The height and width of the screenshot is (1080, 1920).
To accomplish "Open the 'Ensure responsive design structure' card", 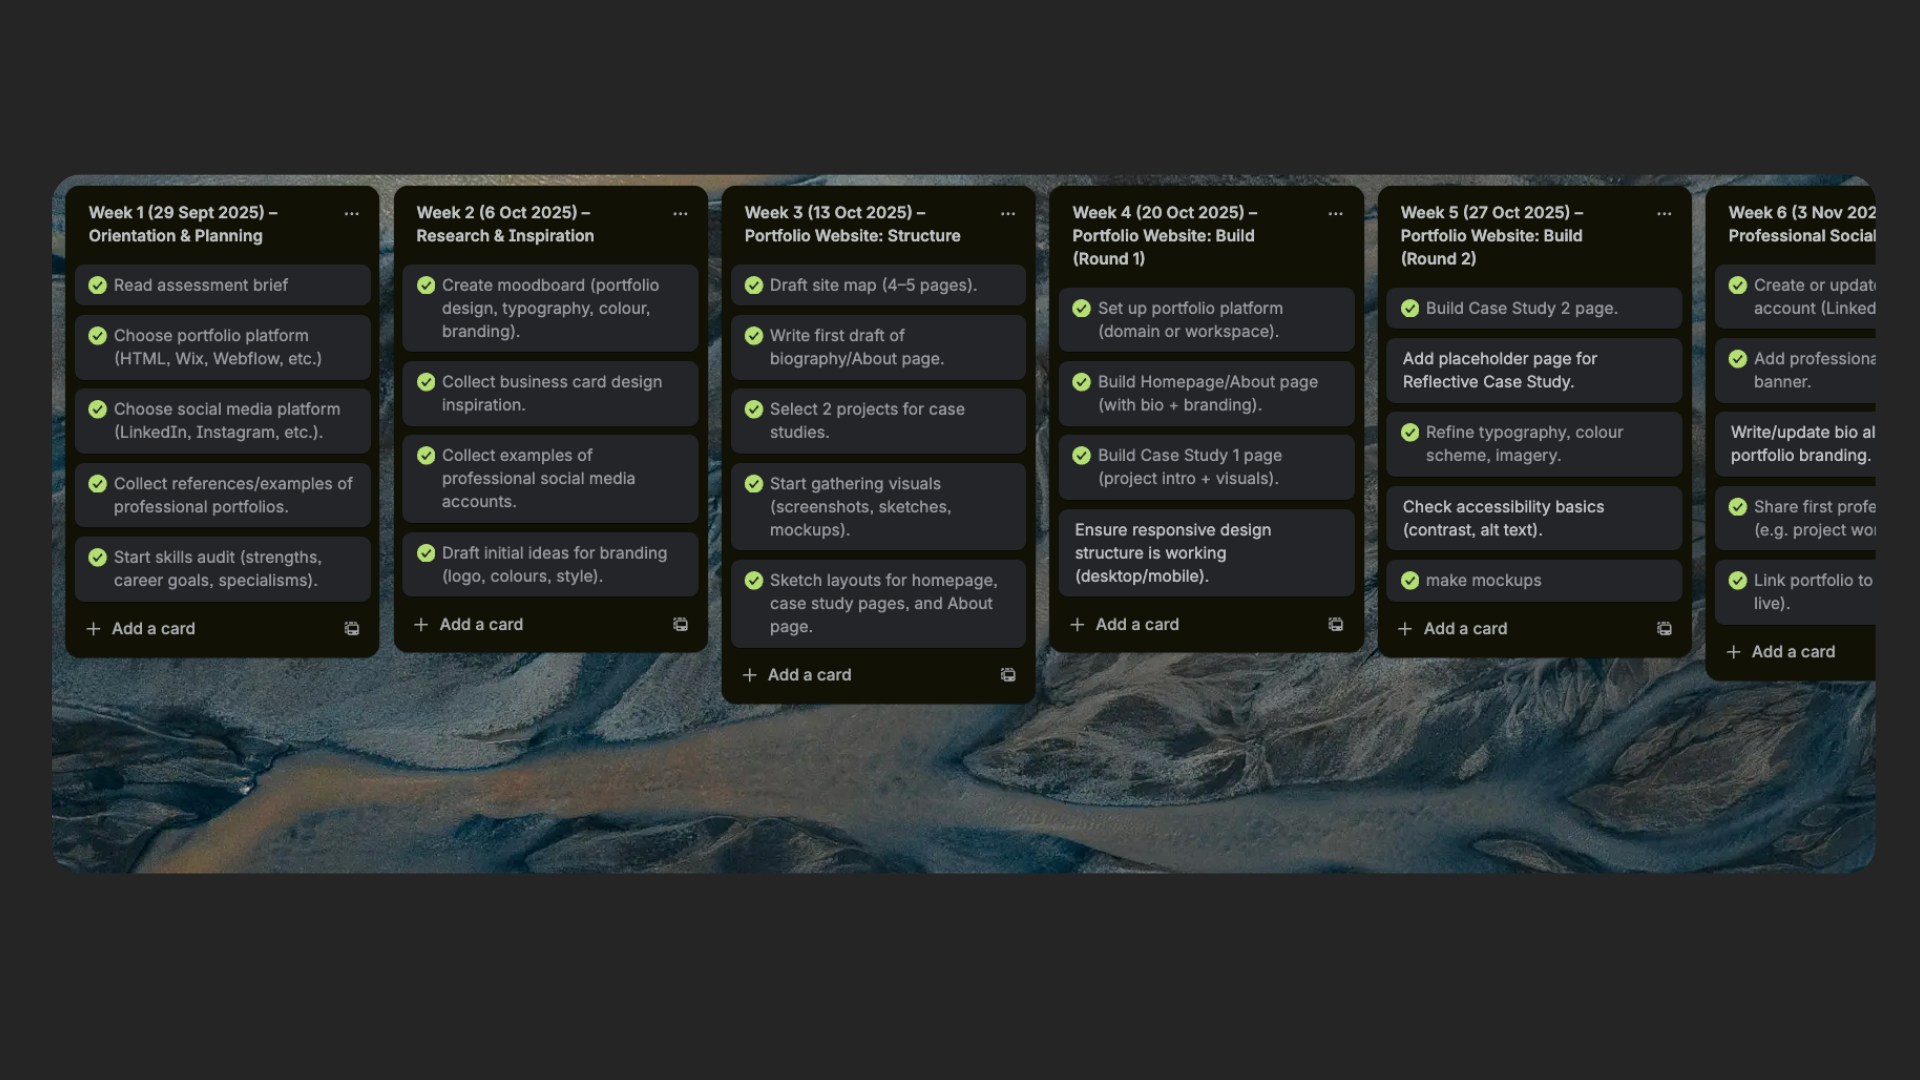I will [1205, 553].
